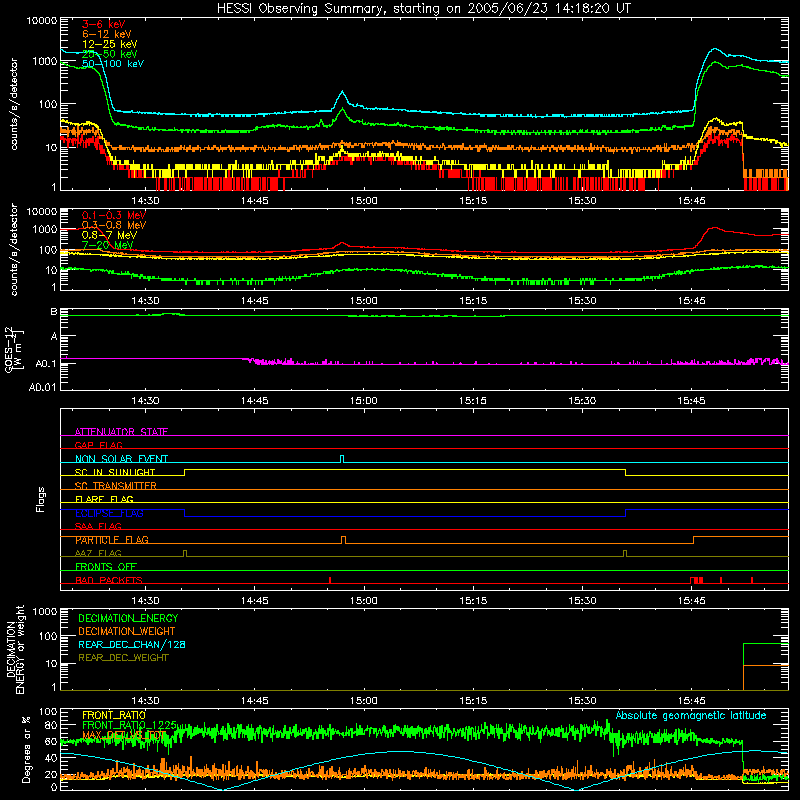This screenshot has width=800, height=800.
Task: Click the DECIMATION_WEIGHT legend label
Action: coord(127,631)
